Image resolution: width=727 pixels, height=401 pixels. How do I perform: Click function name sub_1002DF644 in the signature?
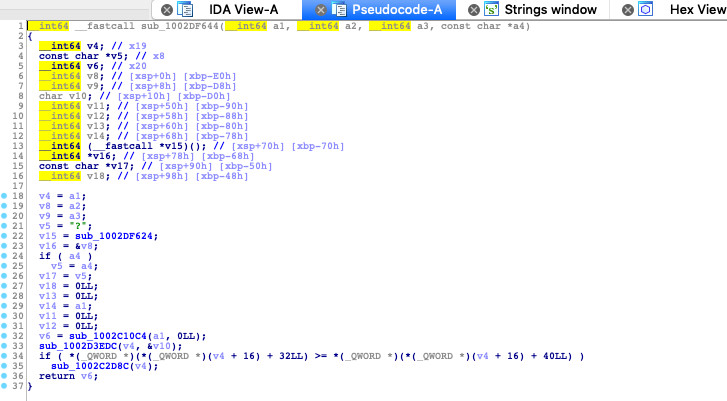179,26
